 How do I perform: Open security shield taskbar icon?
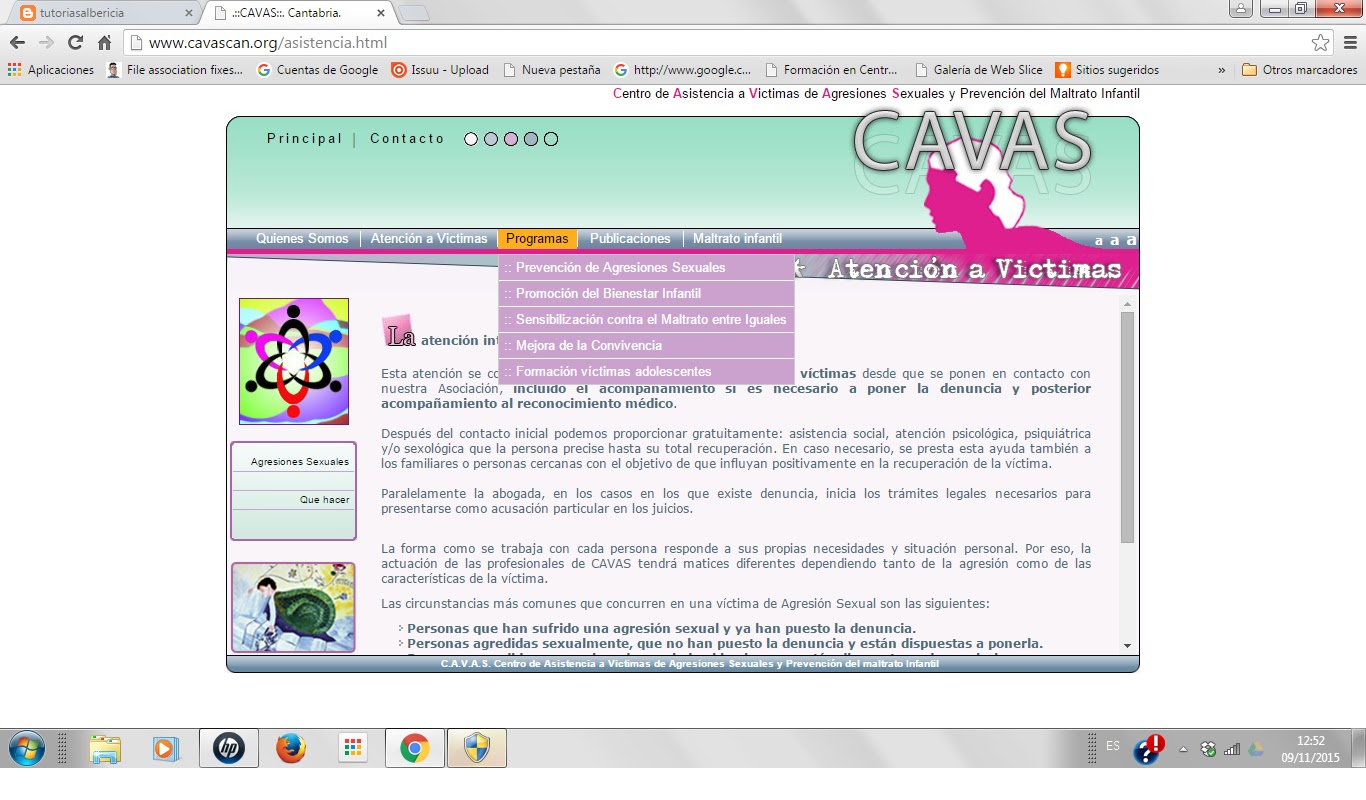click(x=477, y=748)
